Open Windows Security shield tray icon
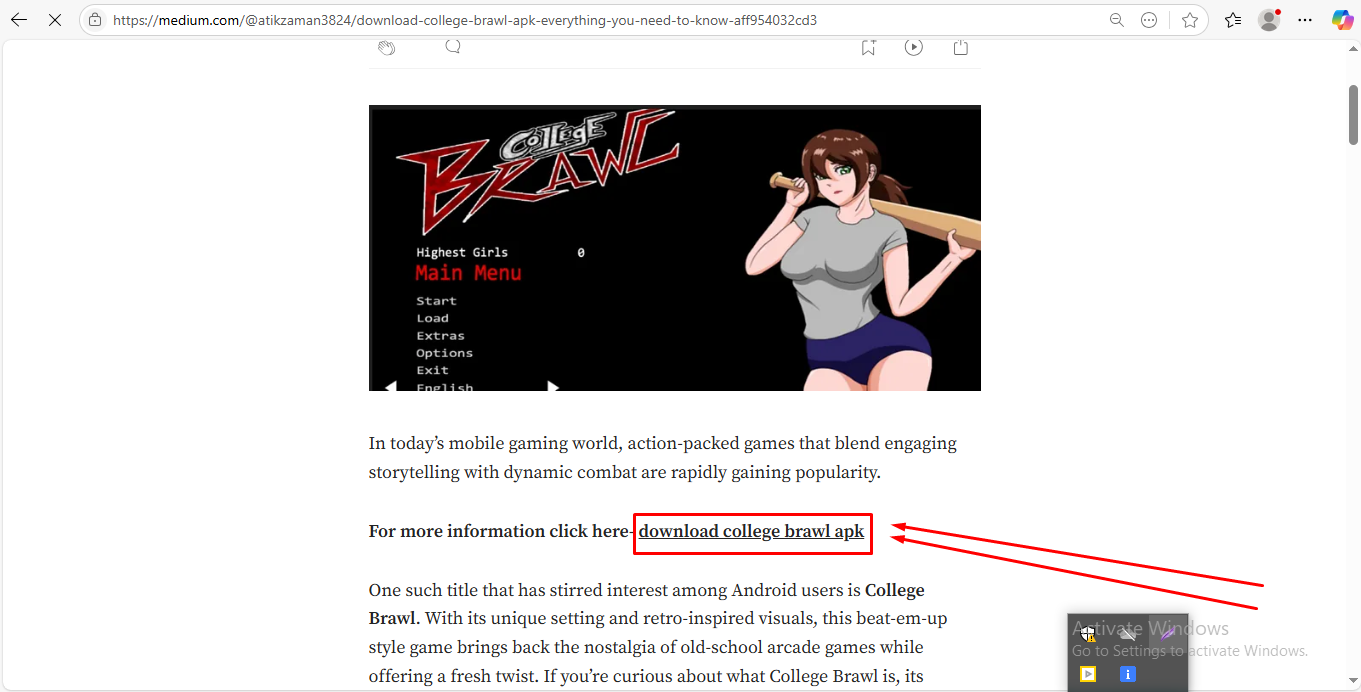1361x692 pixels. click(x=1088, y=633)
